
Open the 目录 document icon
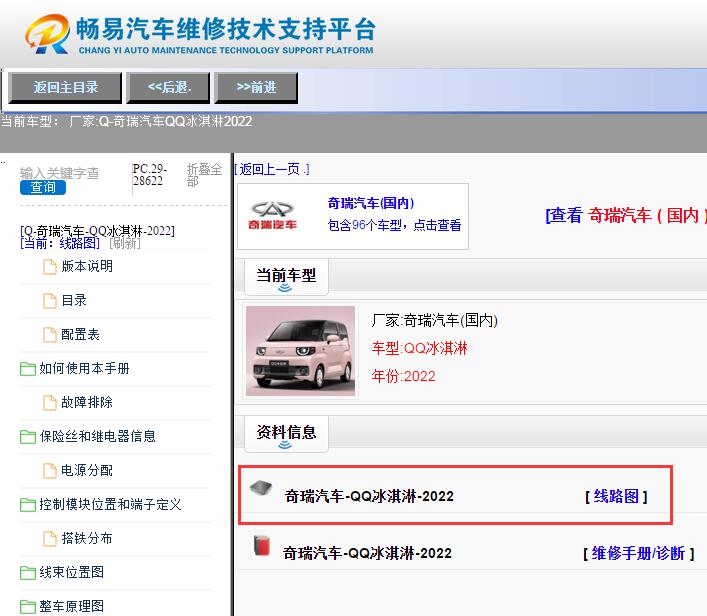pyautogui.click(x=50, y=301)
